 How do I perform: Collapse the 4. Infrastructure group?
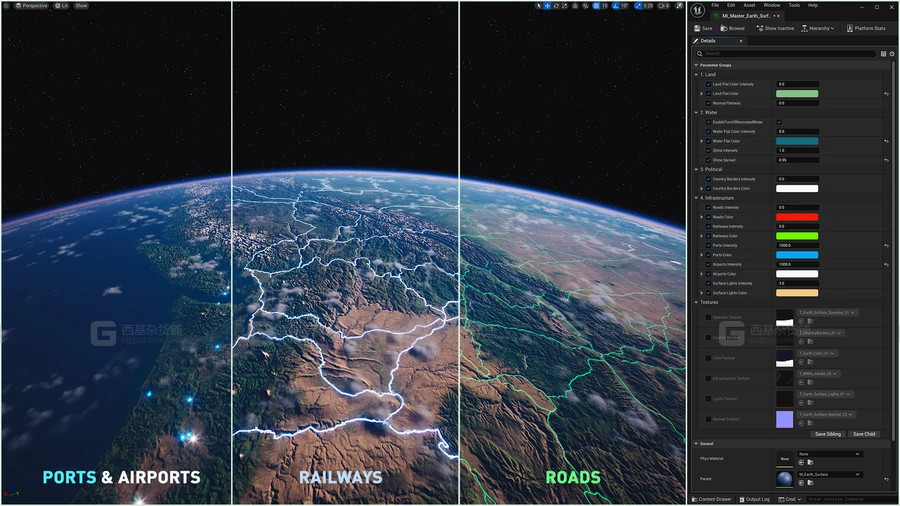pyautogui.click(x=697, y=198)
